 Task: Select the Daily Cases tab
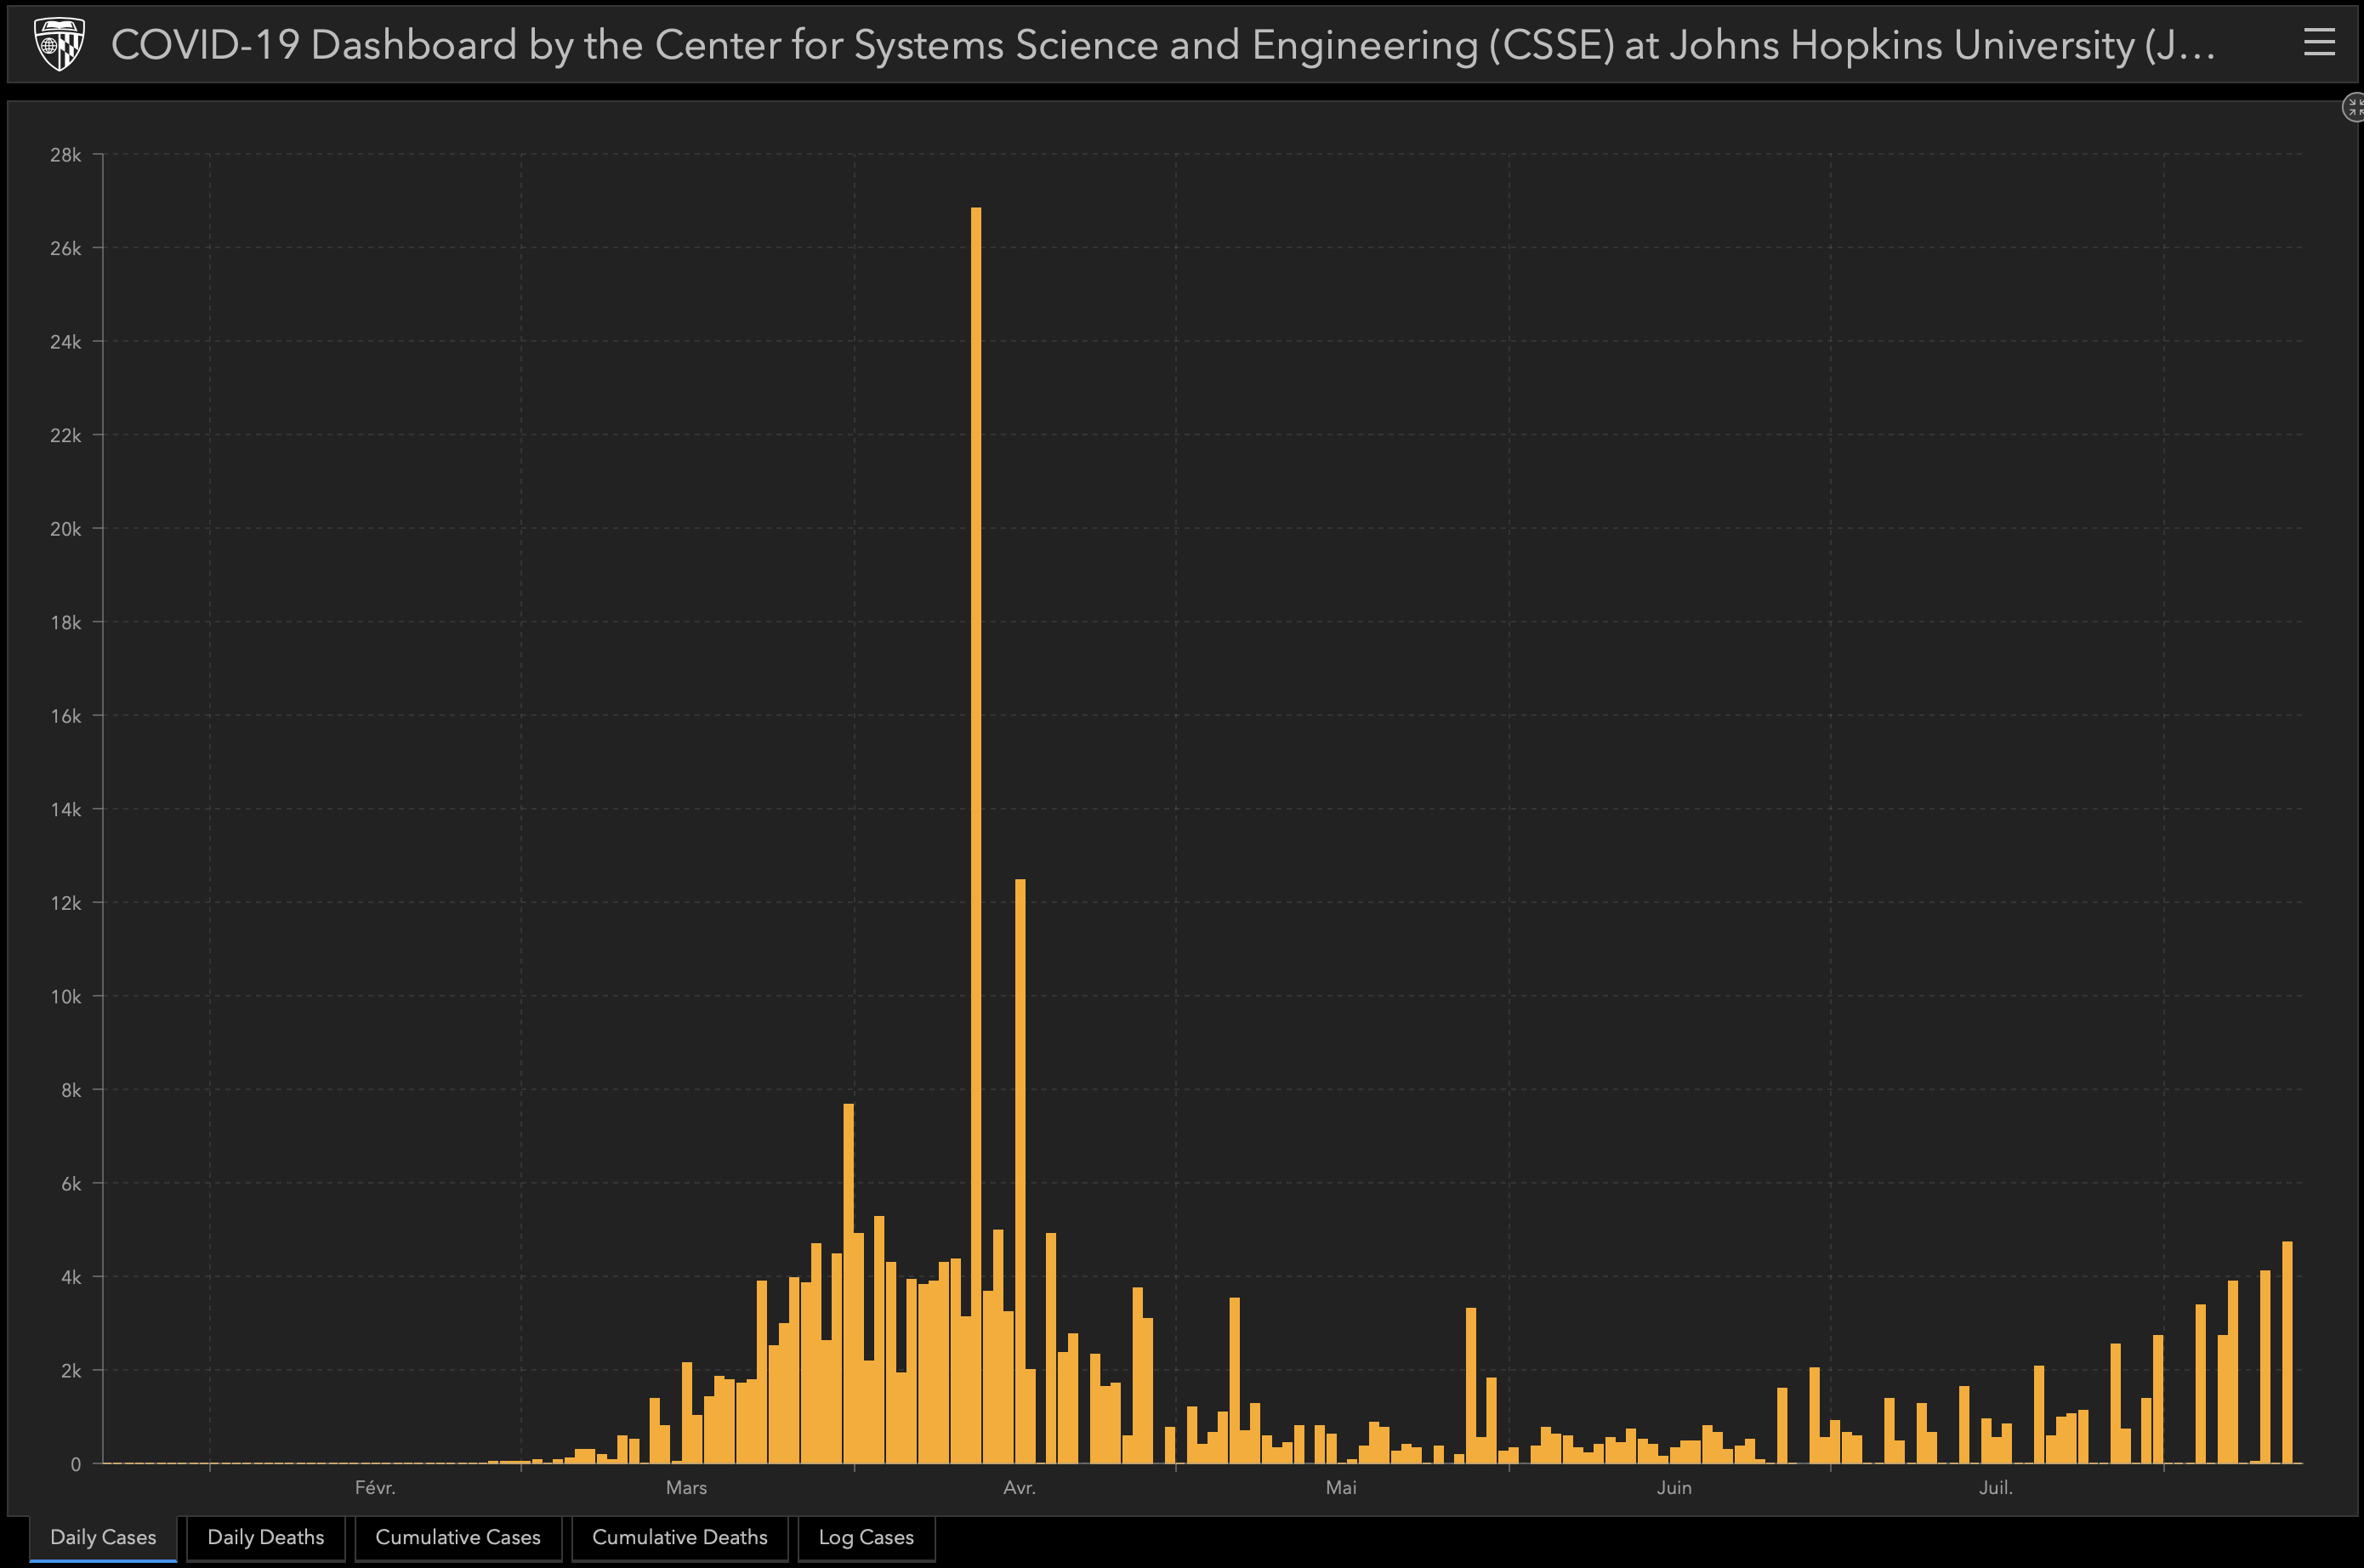tap(103, 1537)
